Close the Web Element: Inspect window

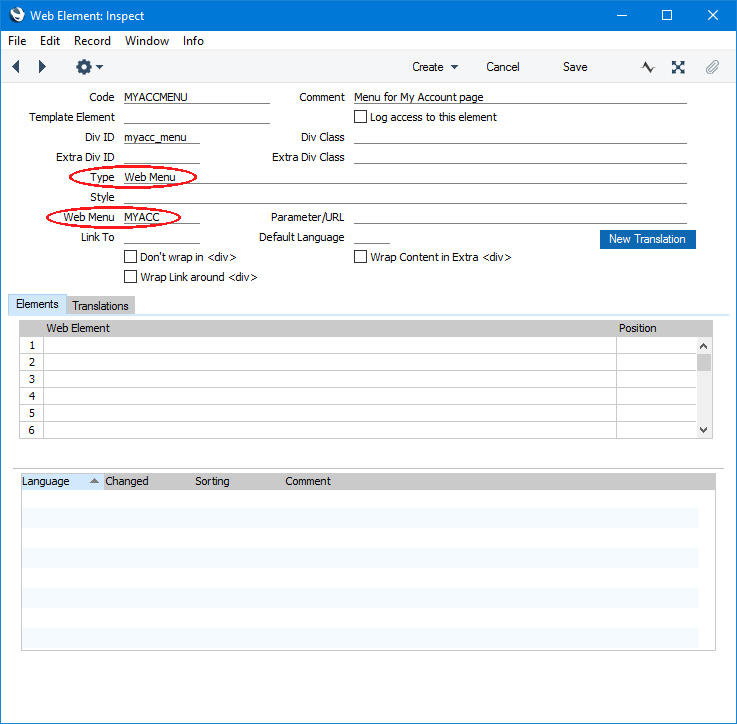tap(713, 16)
